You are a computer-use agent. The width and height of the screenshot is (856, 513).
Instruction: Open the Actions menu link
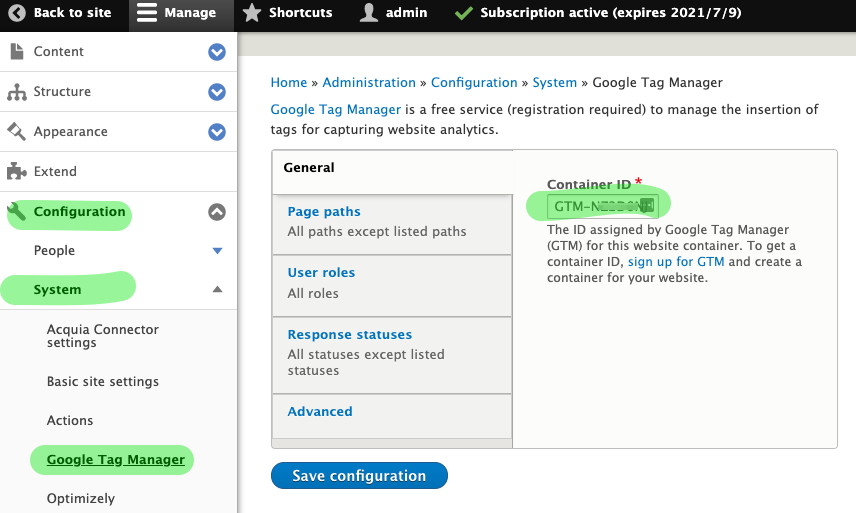(70, 420)
